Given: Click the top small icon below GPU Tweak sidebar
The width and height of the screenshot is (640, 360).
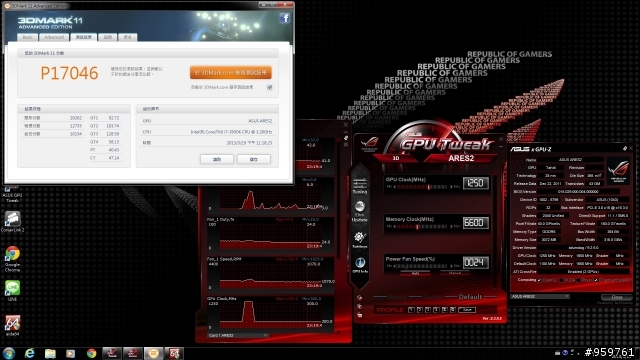Looking at the screenshot, I should [x=359, y=298].
